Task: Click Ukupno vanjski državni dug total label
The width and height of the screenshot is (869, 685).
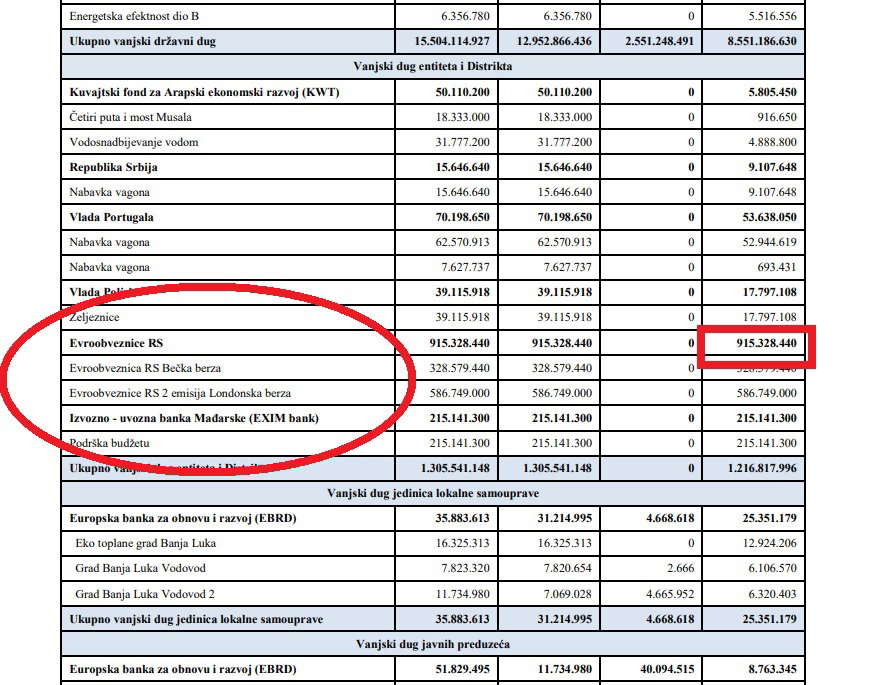Action: point(142,41)
